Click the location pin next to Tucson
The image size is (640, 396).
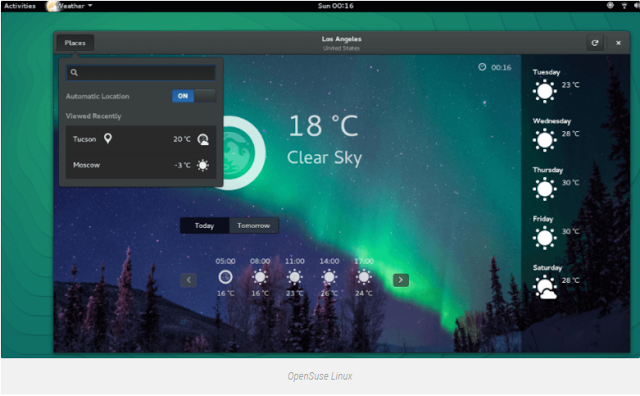pyautogui.click(x=108, y=138)
